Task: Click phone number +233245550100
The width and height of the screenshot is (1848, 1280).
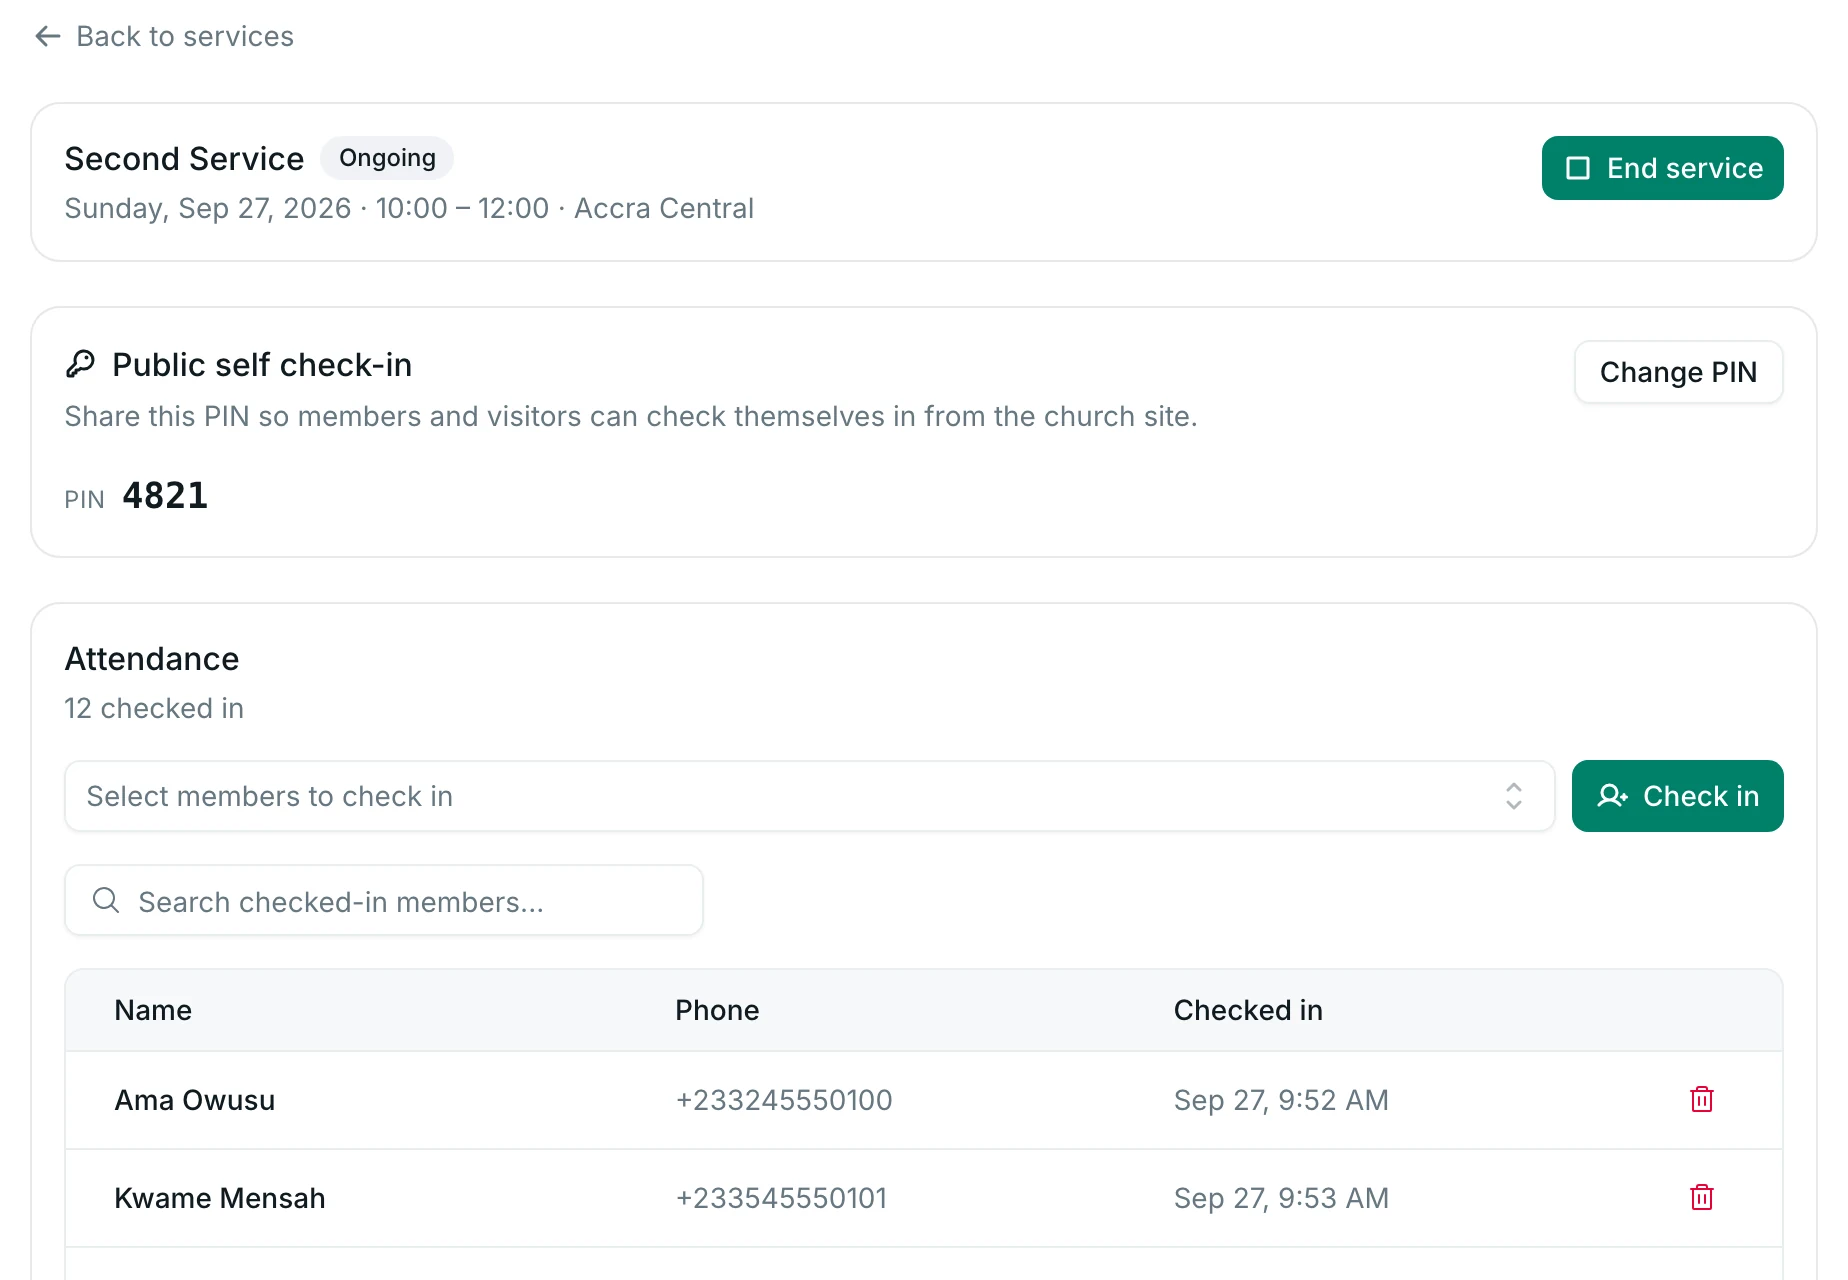Action: (x=784, y=1100)
